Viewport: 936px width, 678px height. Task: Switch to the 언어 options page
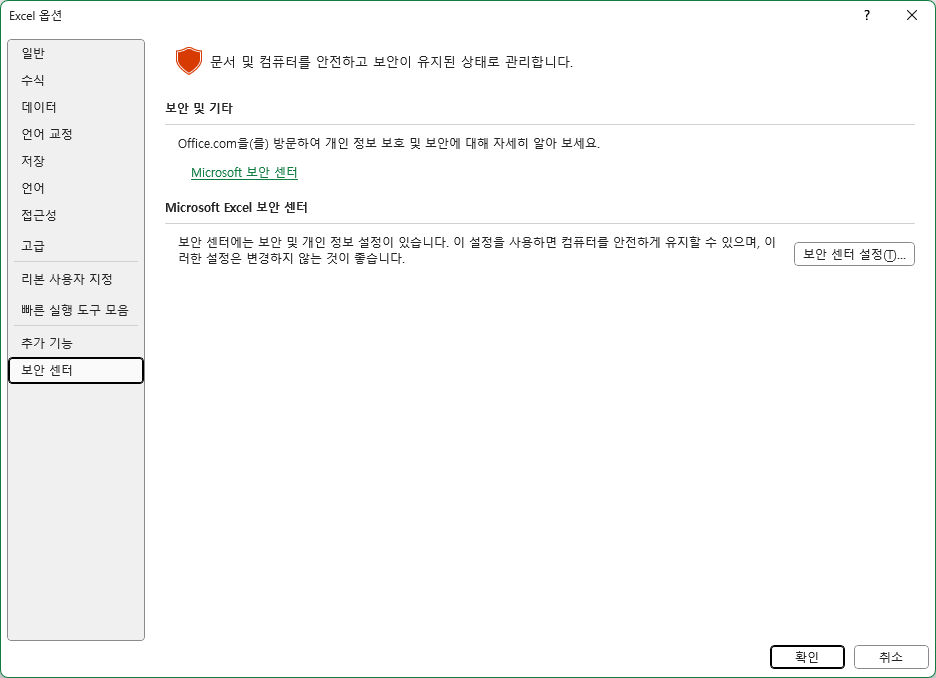[x=76, y=188]
